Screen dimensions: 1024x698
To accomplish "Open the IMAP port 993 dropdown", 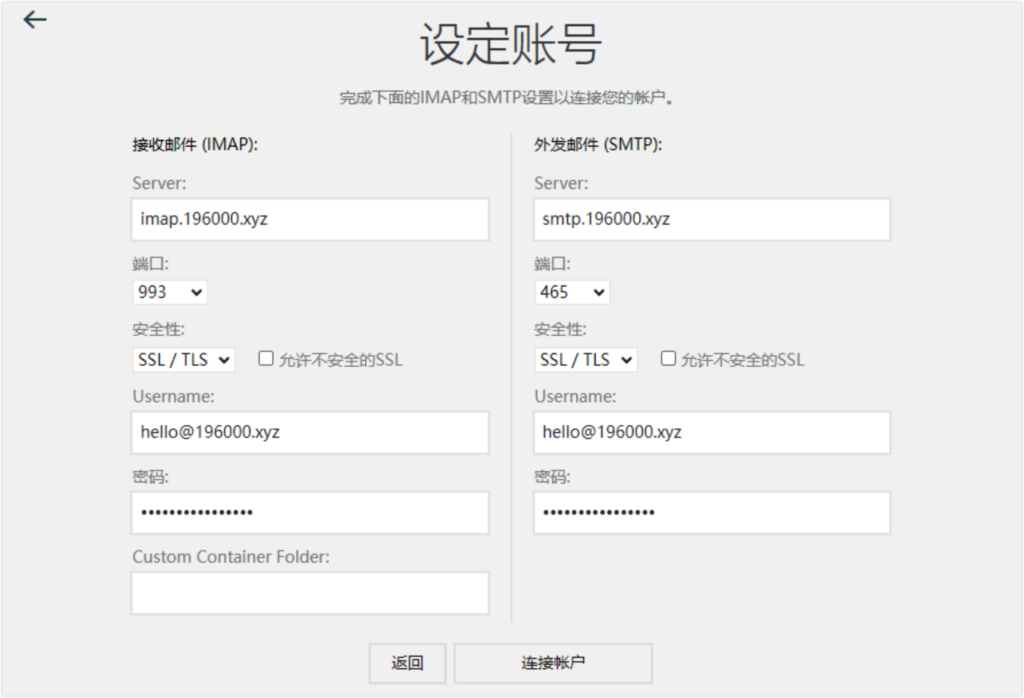I will [x=169, y=292].
